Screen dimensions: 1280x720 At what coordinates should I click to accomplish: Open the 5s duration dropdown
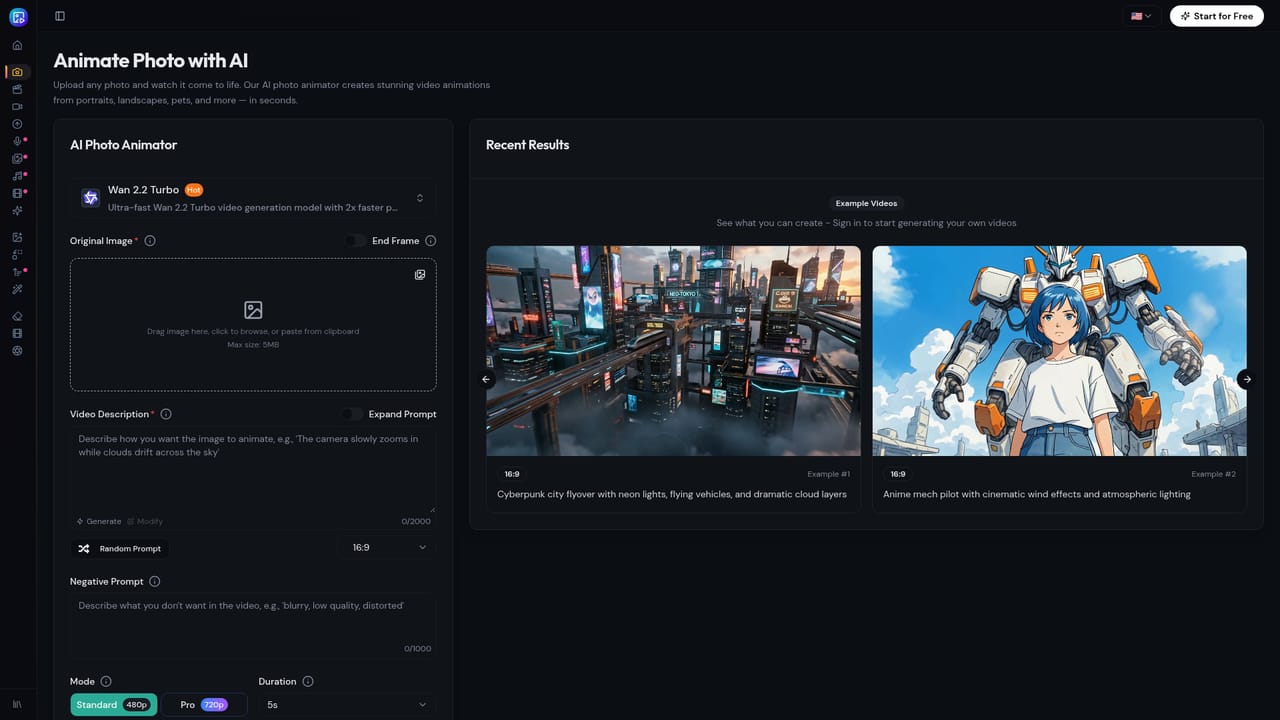point(347,705)
